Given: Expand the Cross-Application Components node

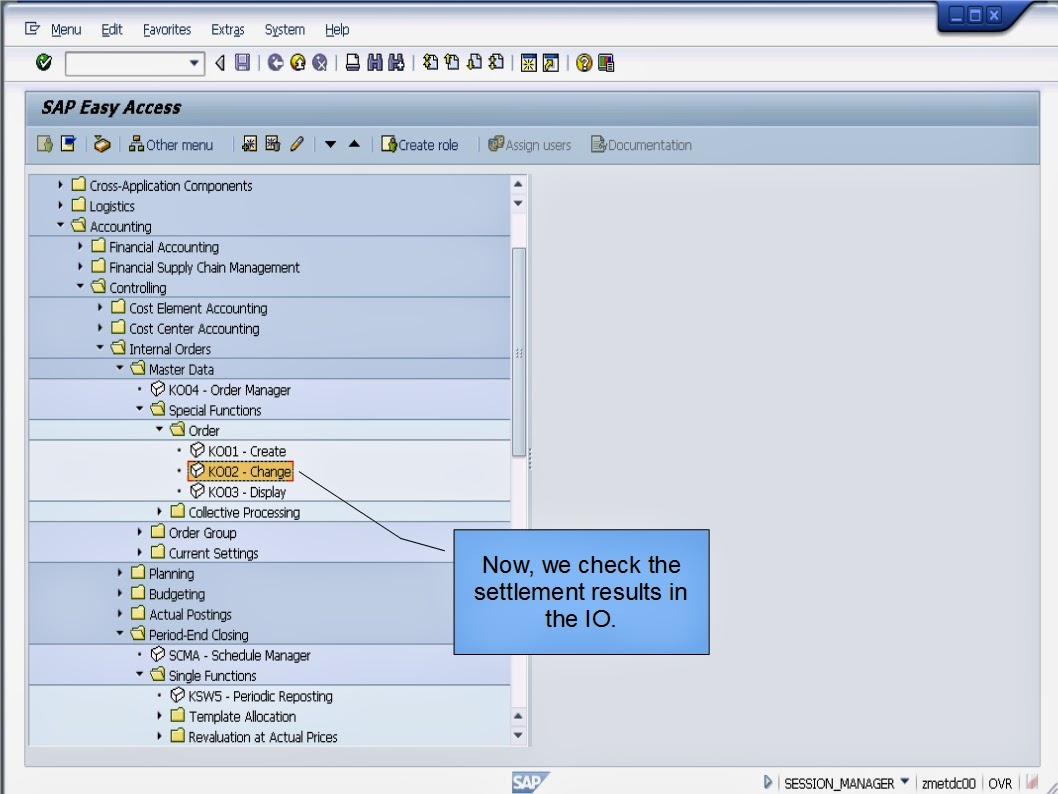Looking at the screenshot, I should pos(60,184).
